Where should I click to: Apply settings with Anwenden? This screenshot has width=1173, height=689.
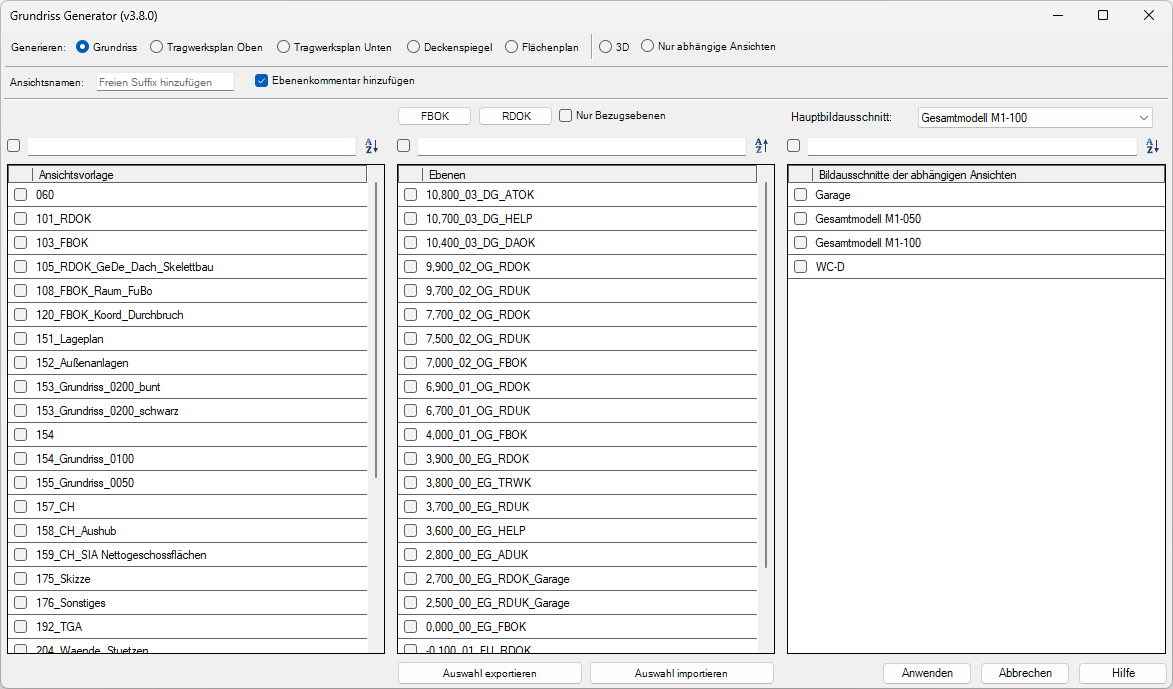(926, 672)
